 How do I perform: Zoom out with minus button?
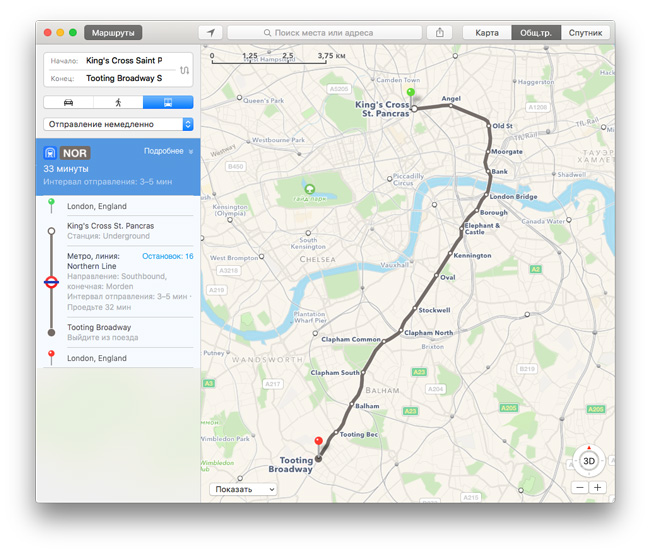[580, 488]
